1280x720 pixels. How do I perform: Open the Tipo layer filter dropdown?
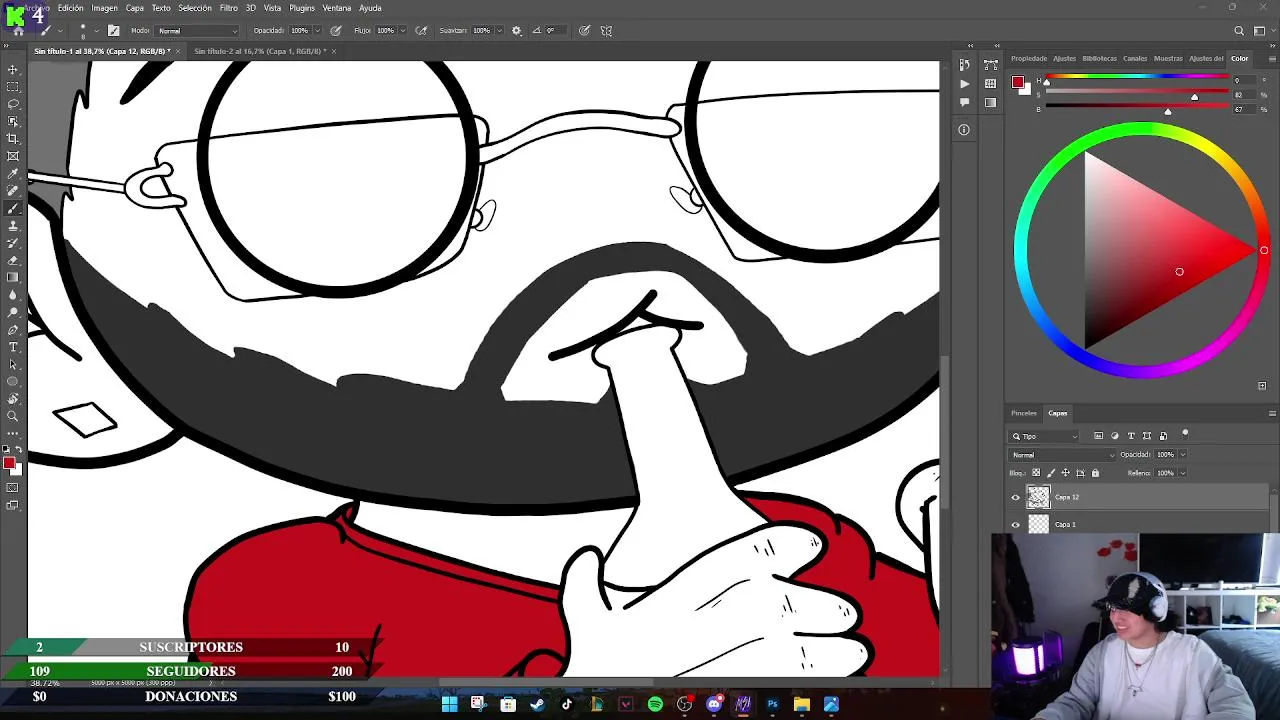(1045, 436)
